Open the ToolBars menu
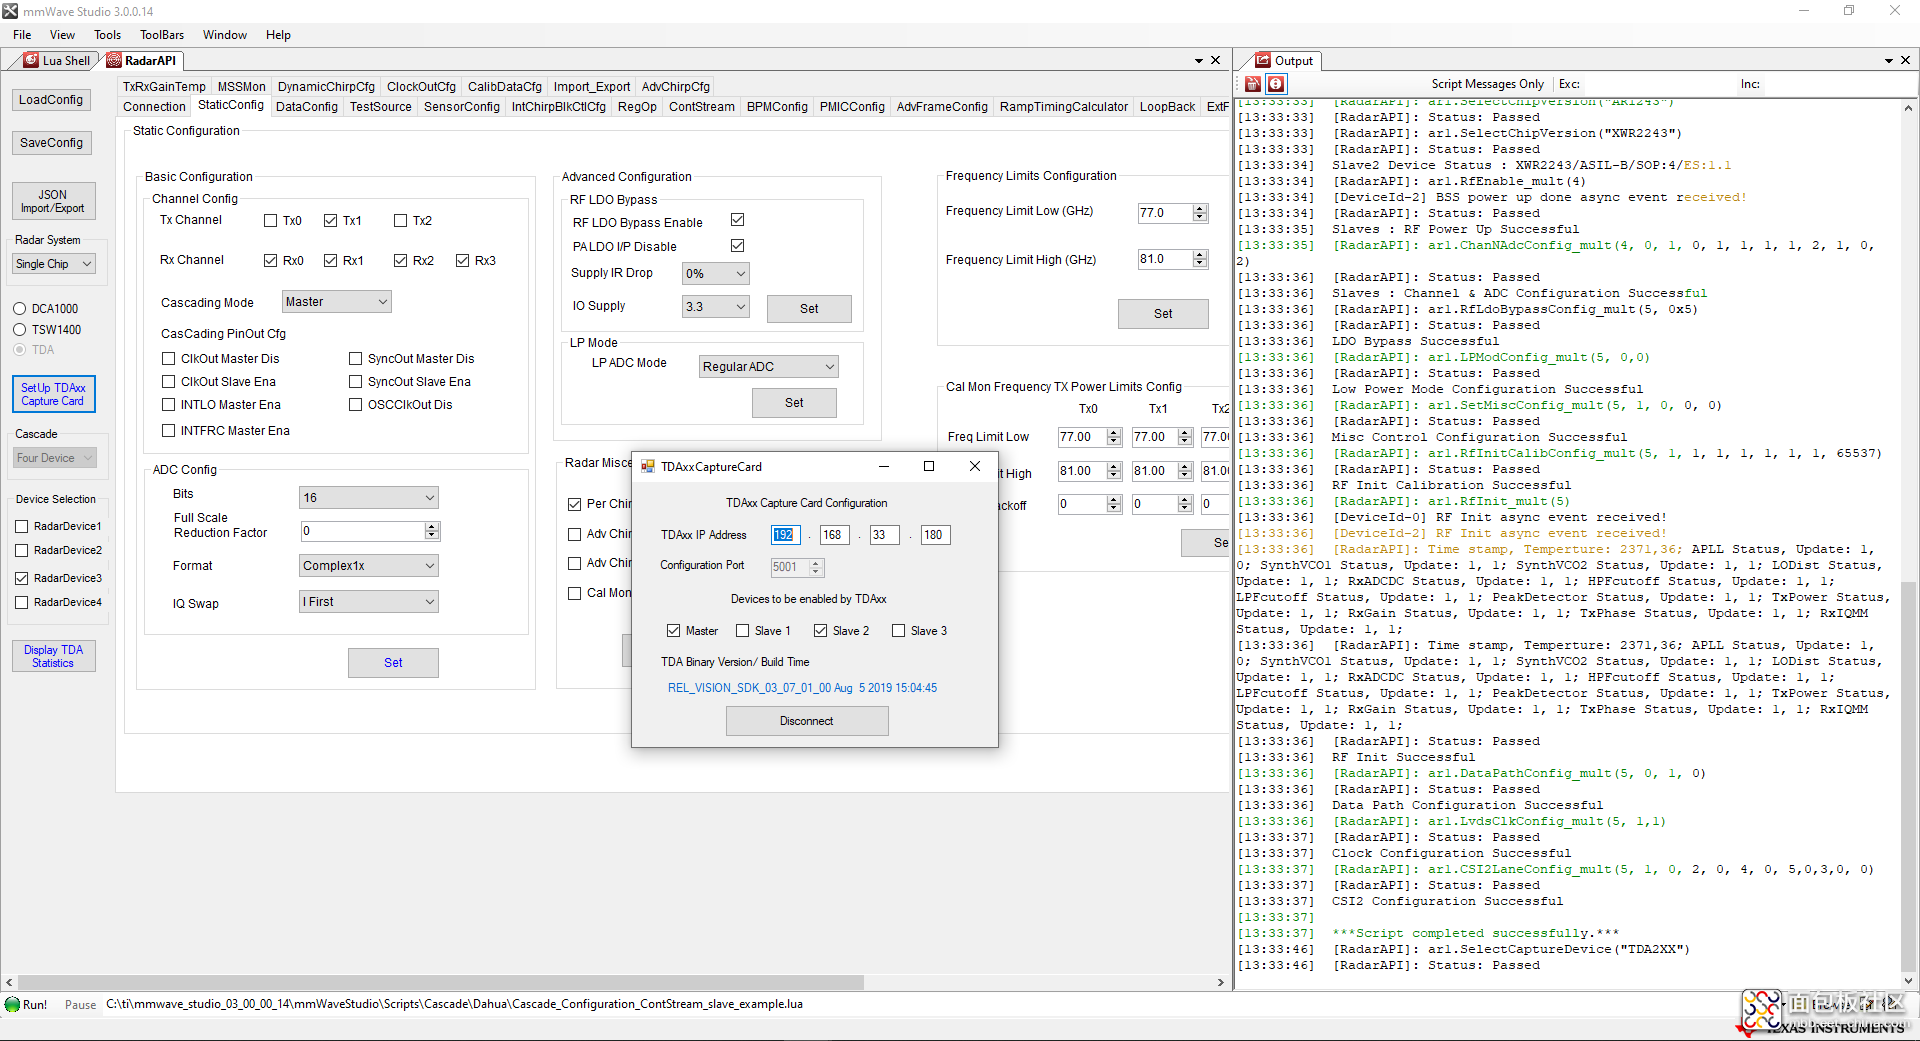Screen dimensions: 1920x1041 [162, 35]
